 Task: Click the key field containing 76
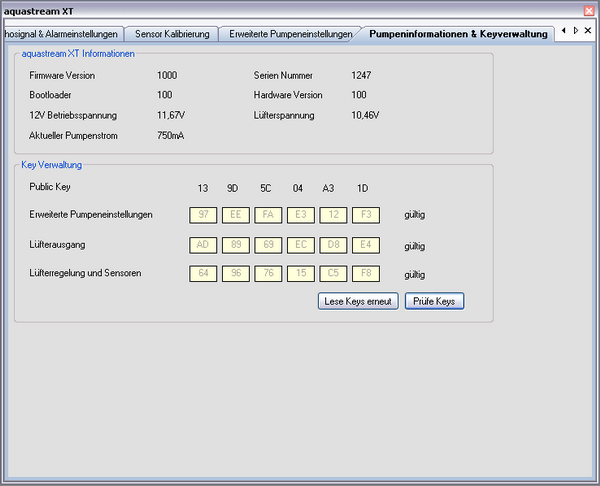[268, 274]
